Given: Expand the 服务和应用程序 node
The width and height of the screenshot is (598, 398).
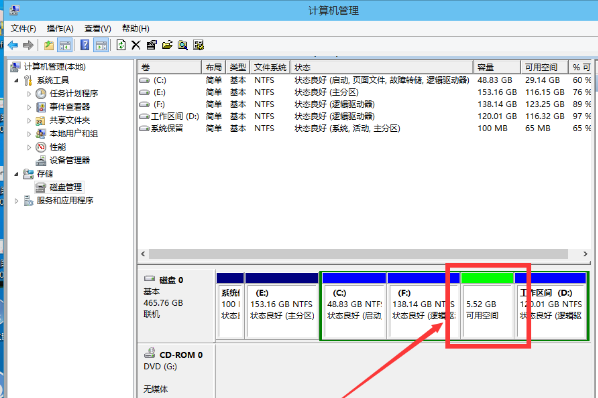Looking at the screenshot, I should pyautogui.click(x=16, y=201).
